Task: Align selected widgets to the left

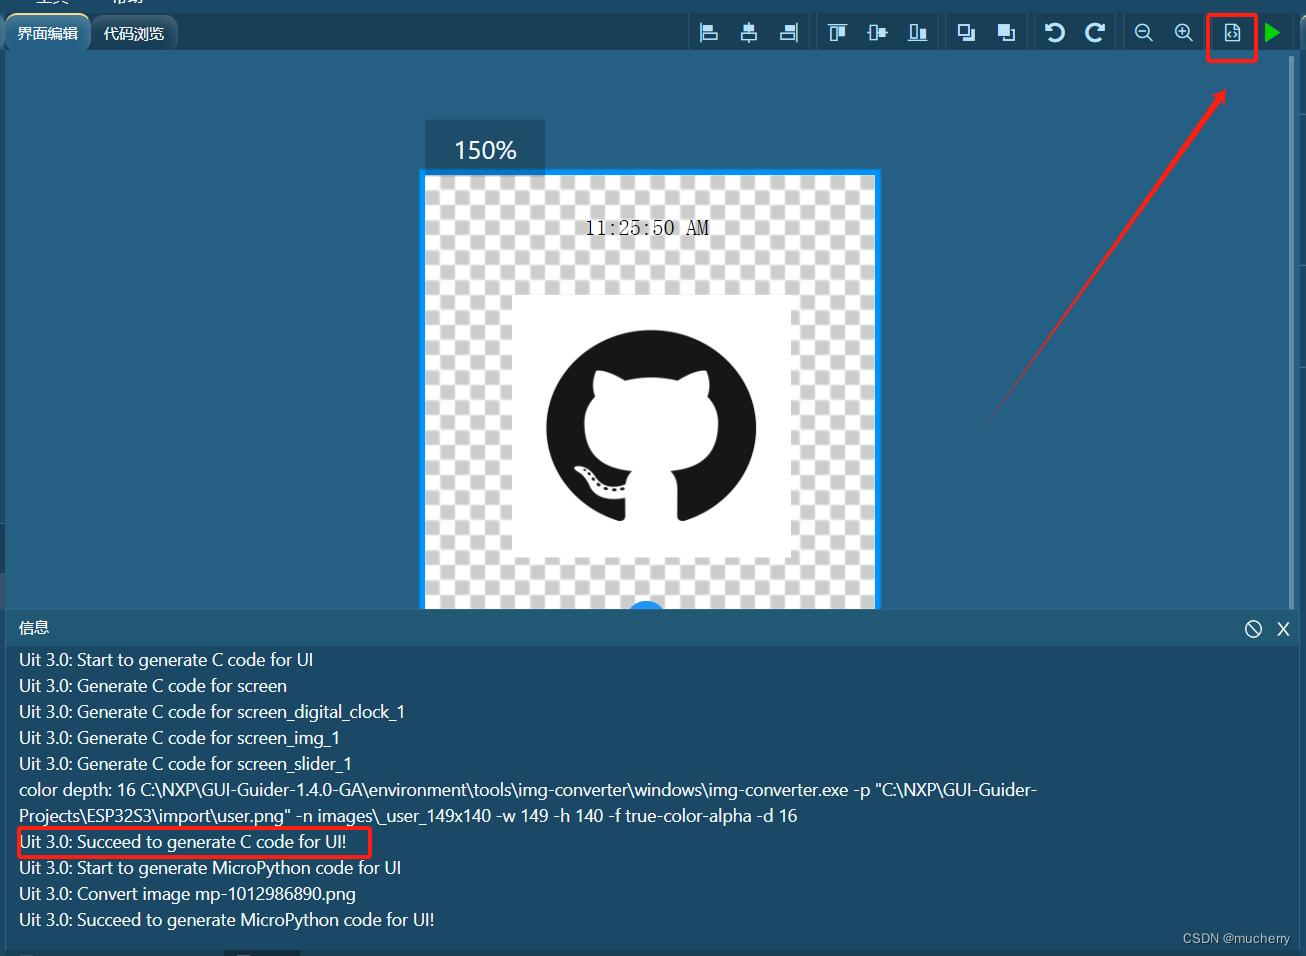Action: coord(709,33)
